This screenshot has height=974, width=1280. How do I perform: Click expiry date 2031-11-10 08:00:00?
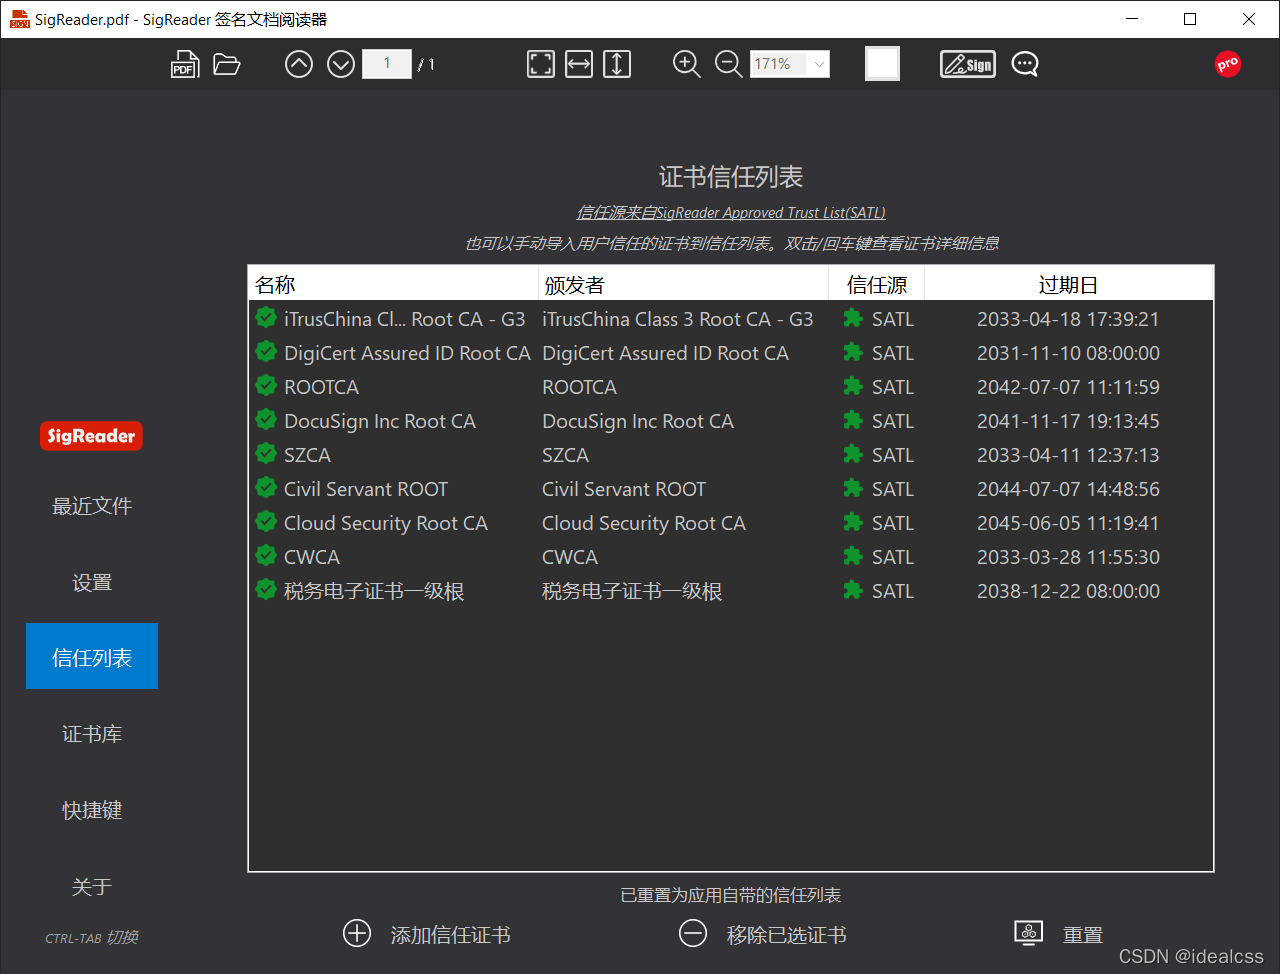[x=1068, y=353]
